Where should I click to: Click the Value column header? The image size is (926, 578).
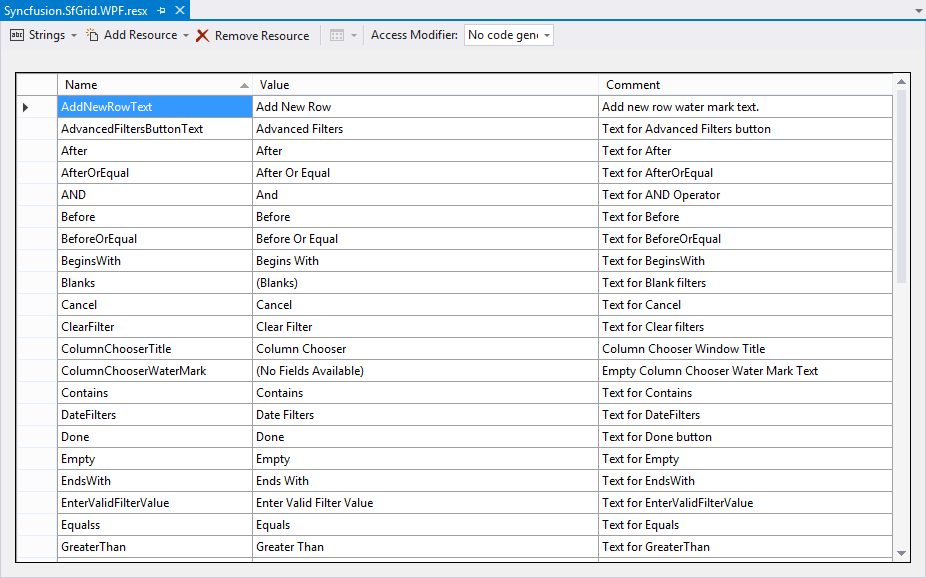pos(425,85)
